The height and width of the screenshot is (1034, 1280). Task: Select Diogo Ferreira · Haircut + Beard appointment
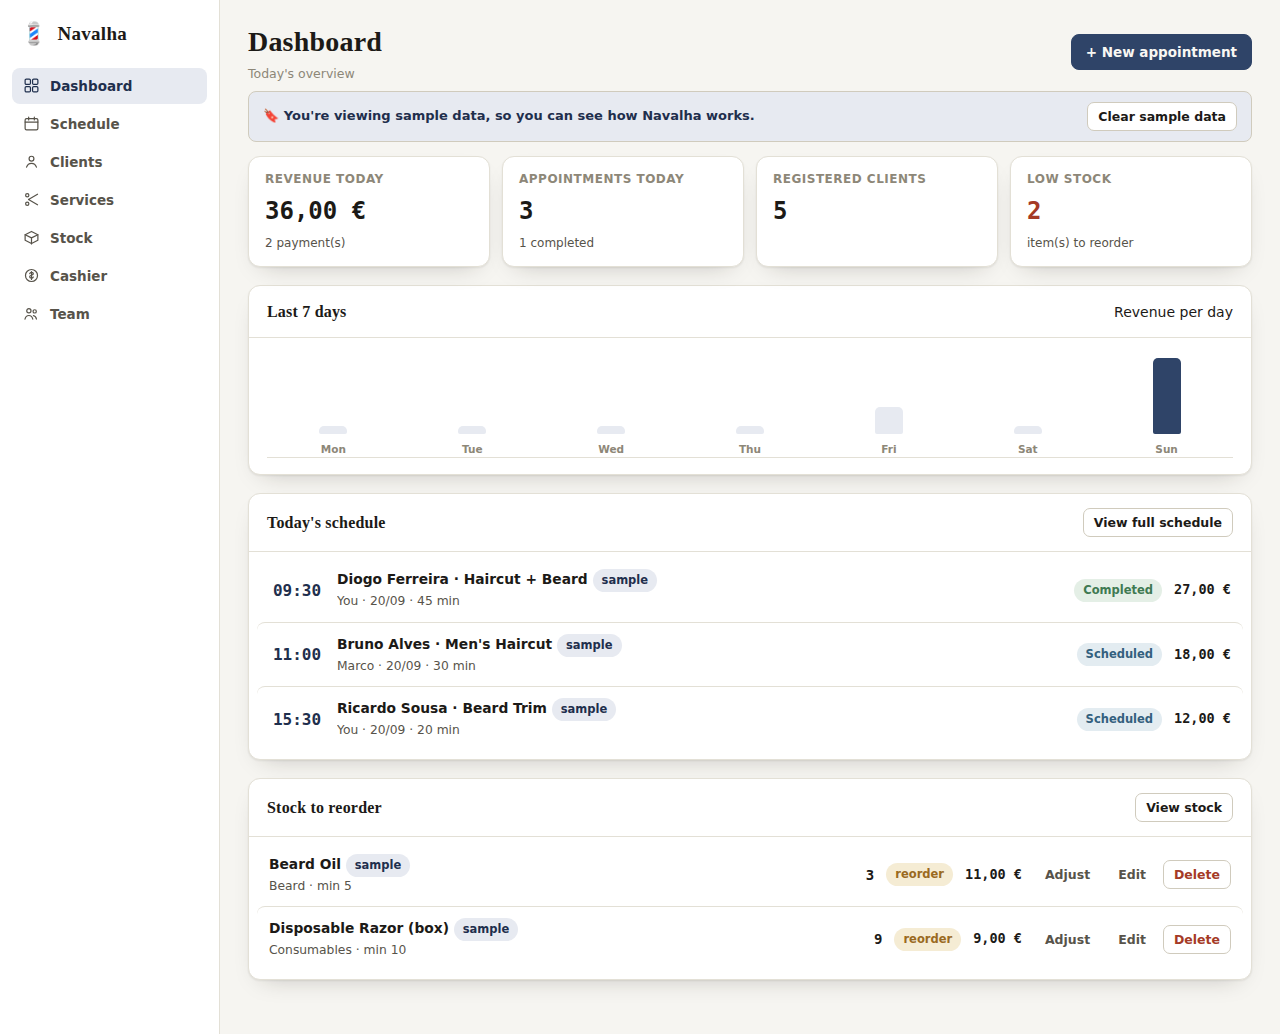pyautogui.click(x=750, y=590)
